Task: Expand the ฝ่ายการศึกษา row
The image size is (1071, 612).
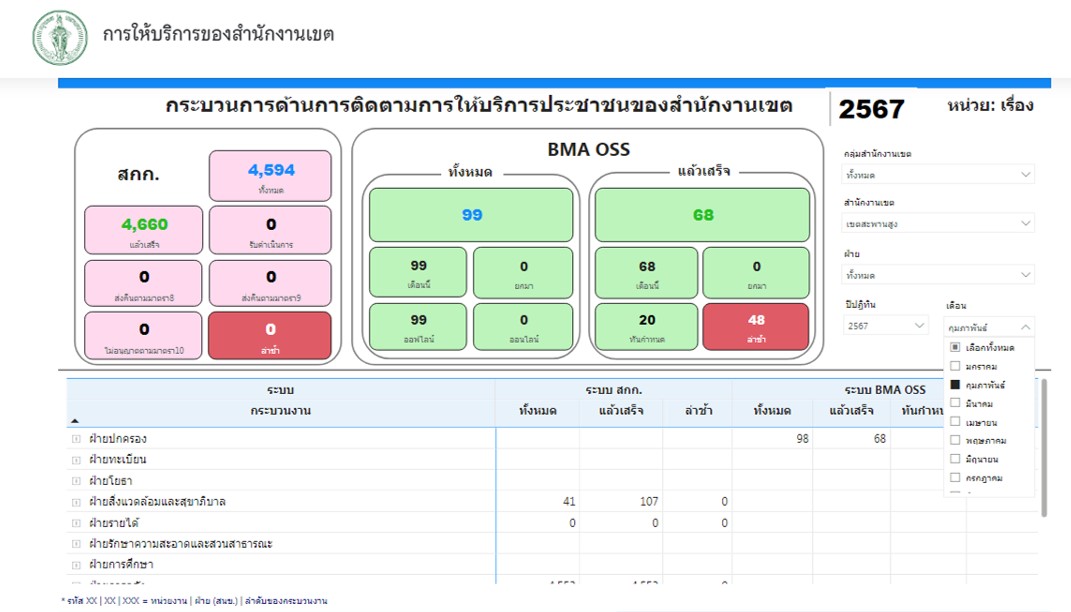Action: point(76,565)
